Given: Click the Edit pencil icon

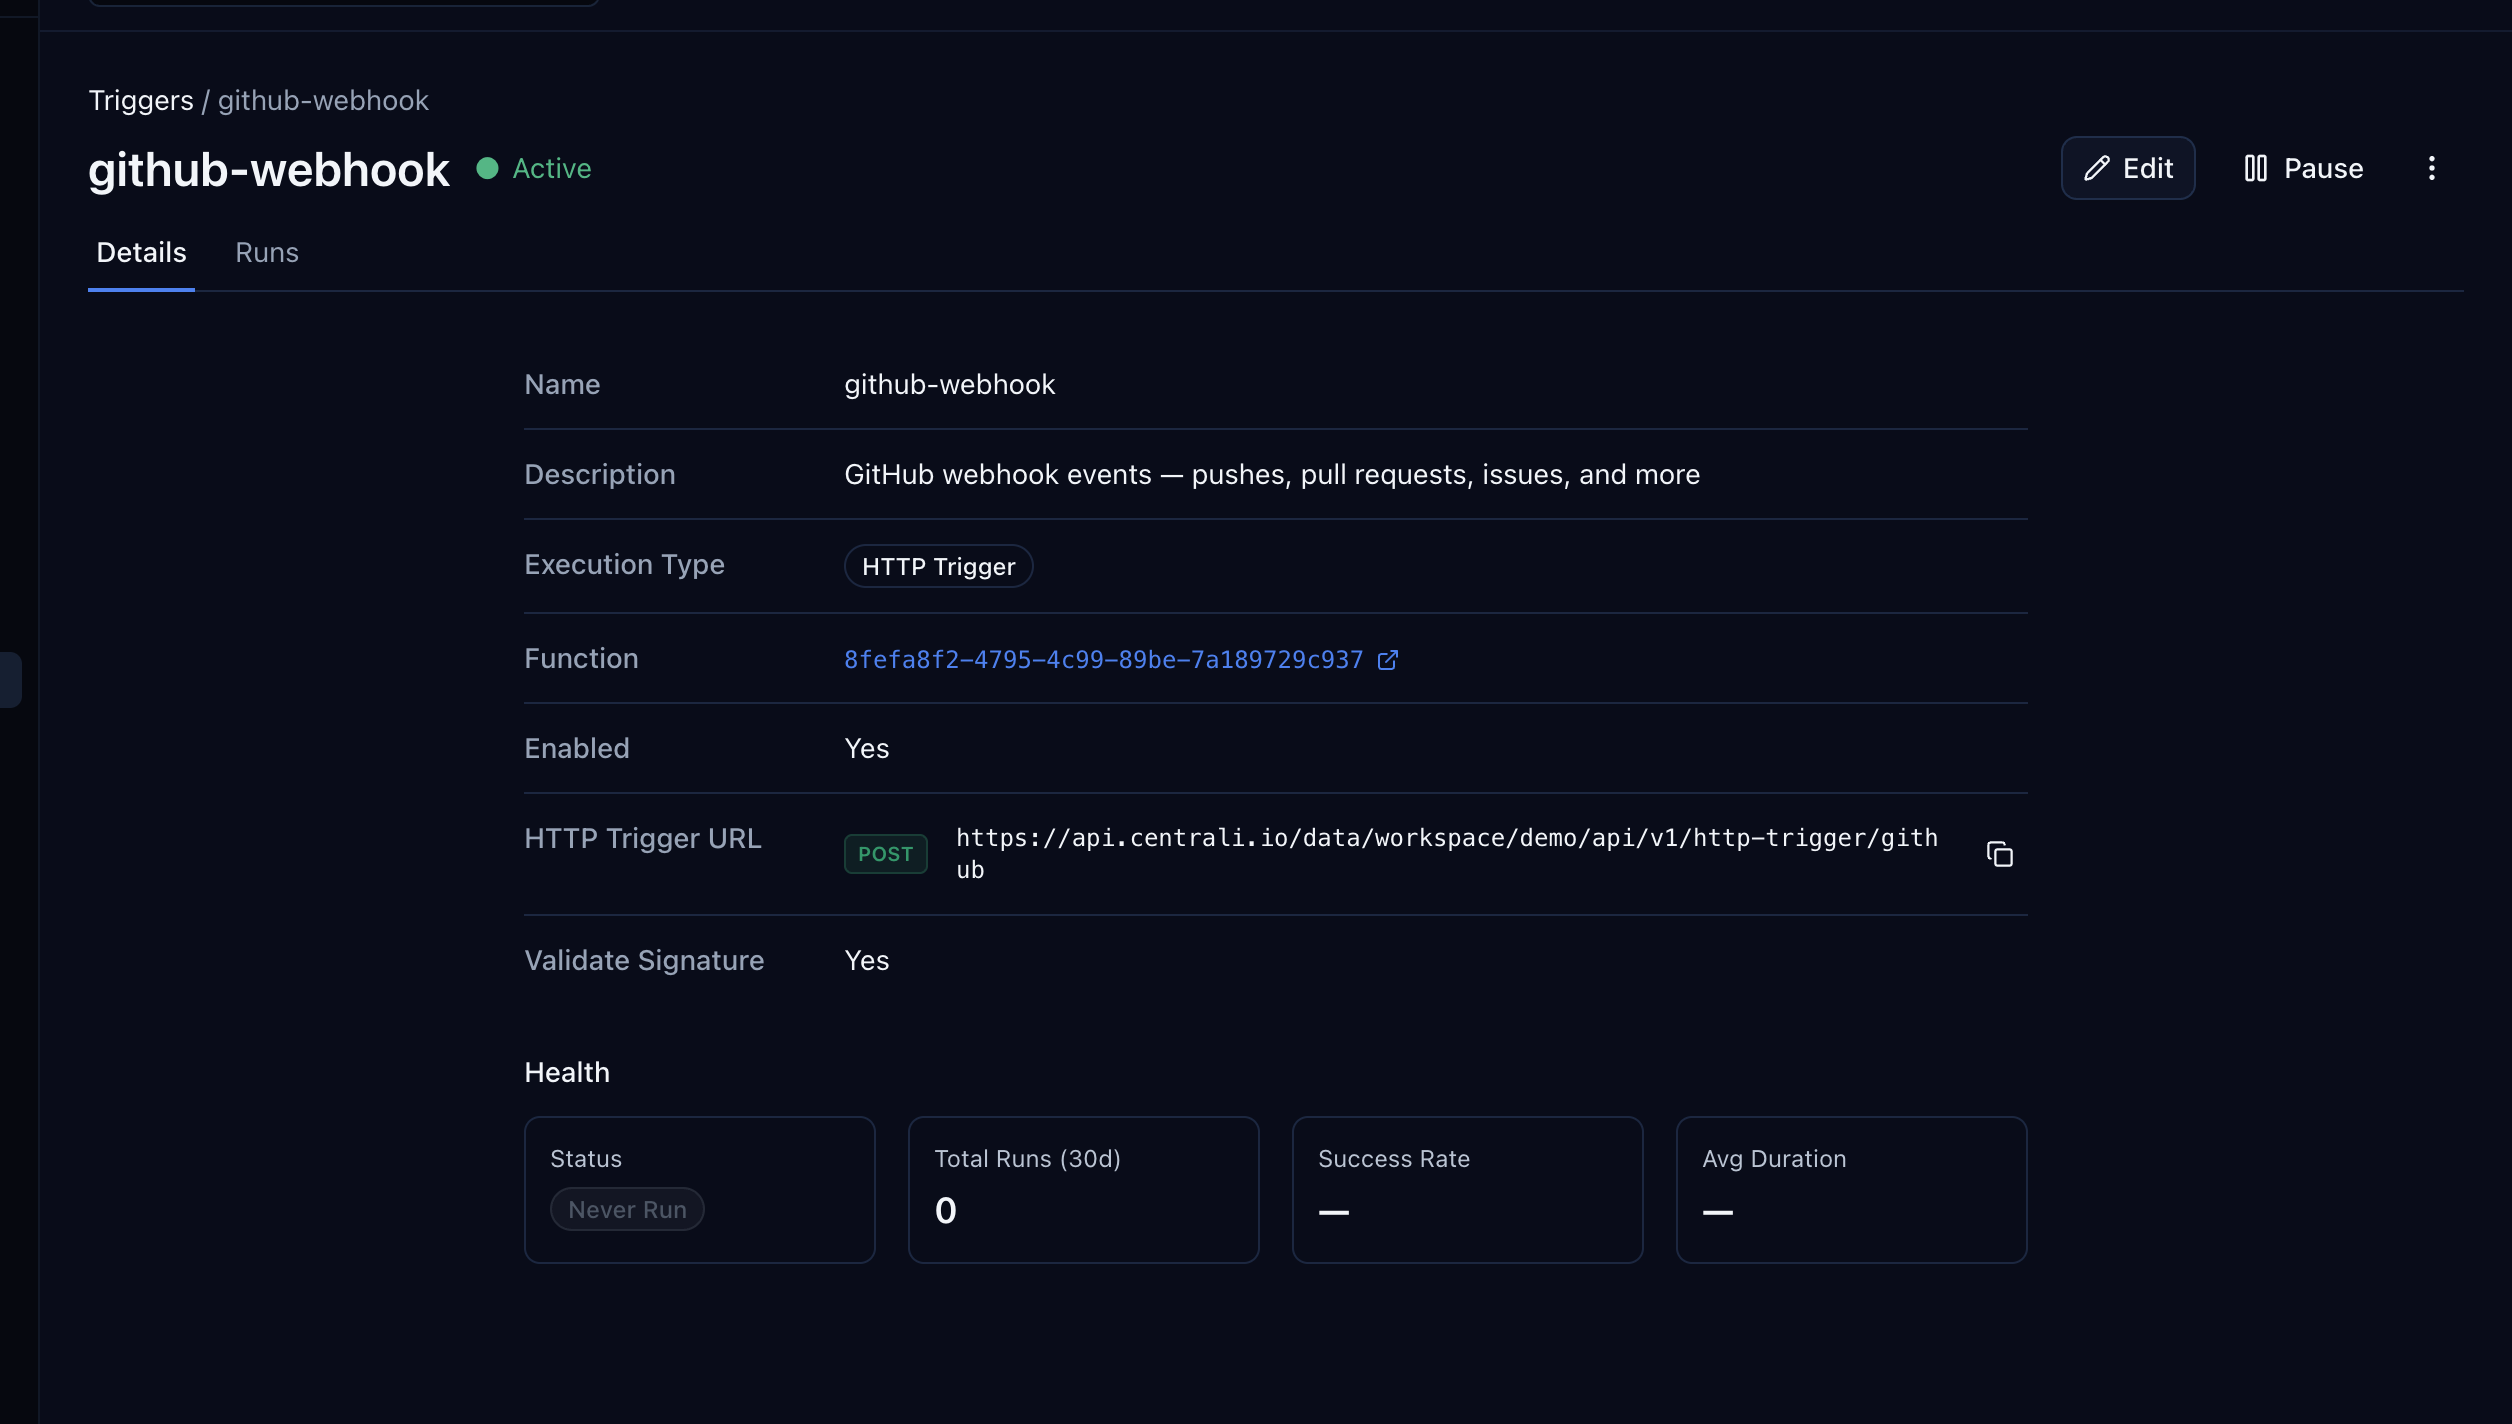Looking at the screenshot, I should coord(2098,168).
